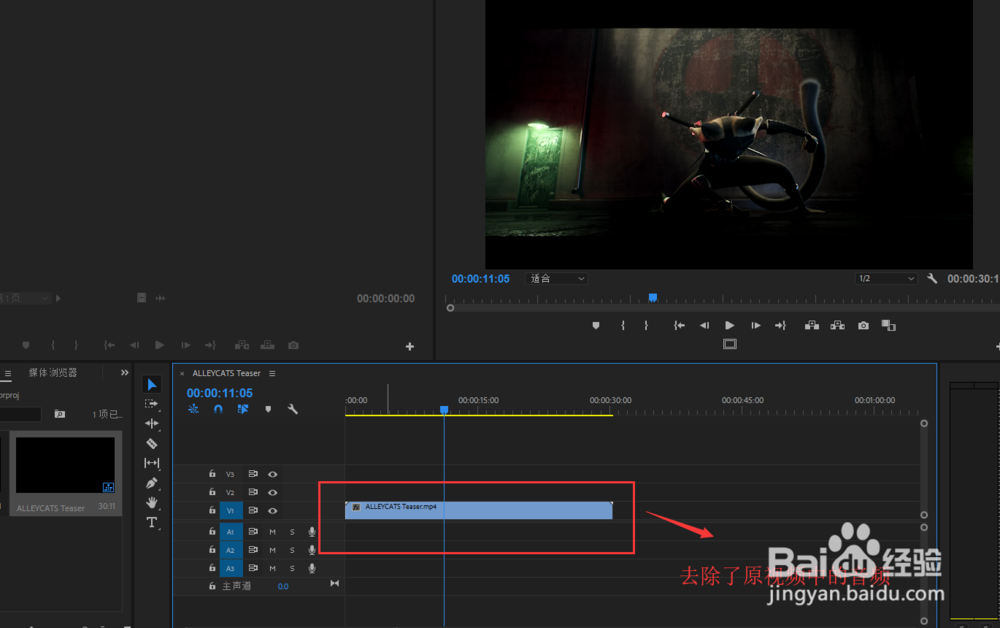
Task: Select the Pen tool
Action: pos(152,483)
